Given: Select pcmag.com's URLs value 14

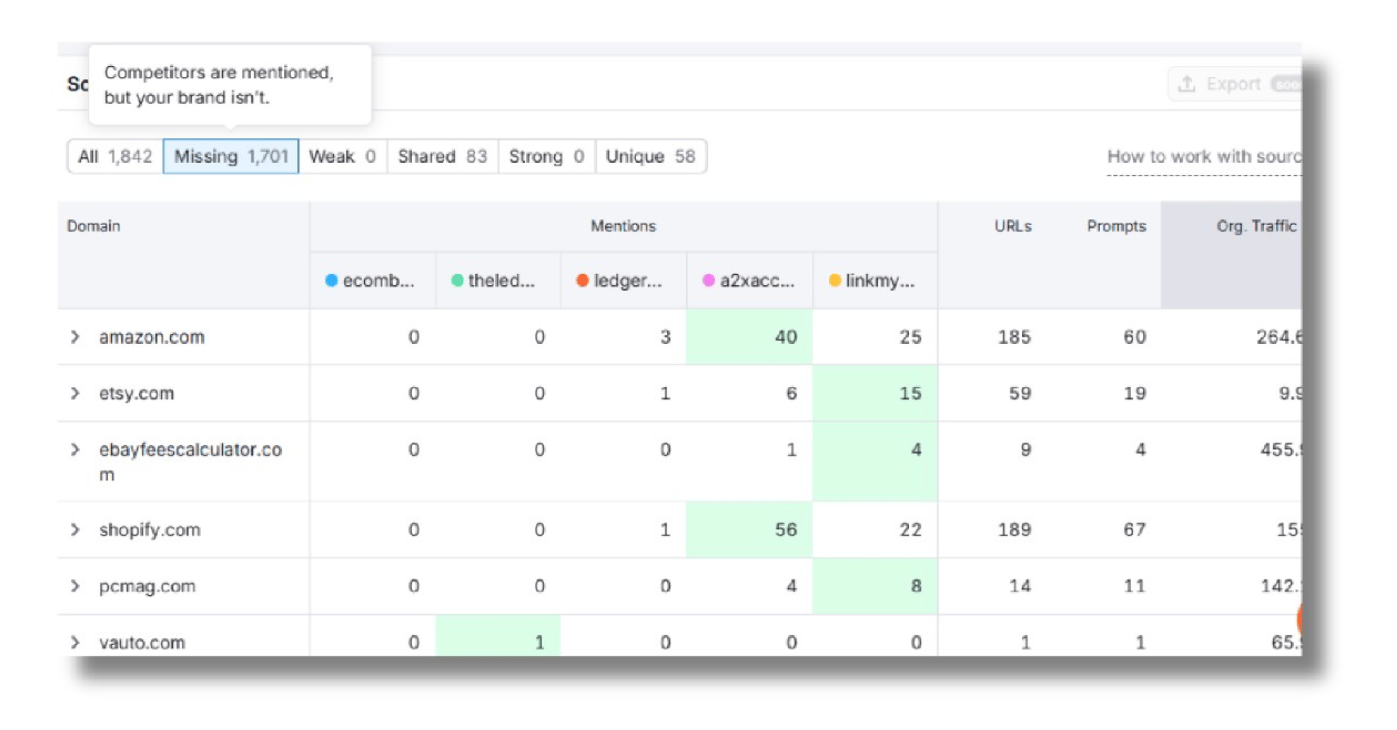Looking at the screenshot, I should 1020,586.
